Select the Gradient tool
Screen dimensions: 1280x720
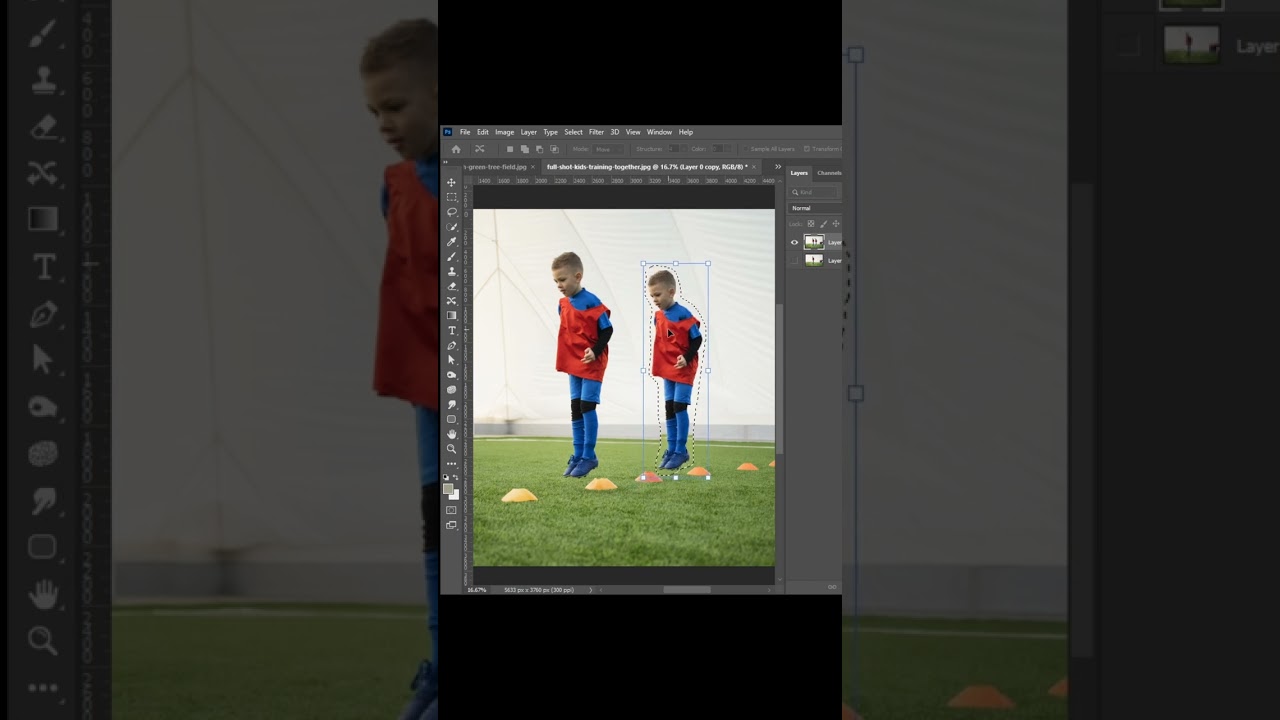pyautogui.click(x=451, y=316)
